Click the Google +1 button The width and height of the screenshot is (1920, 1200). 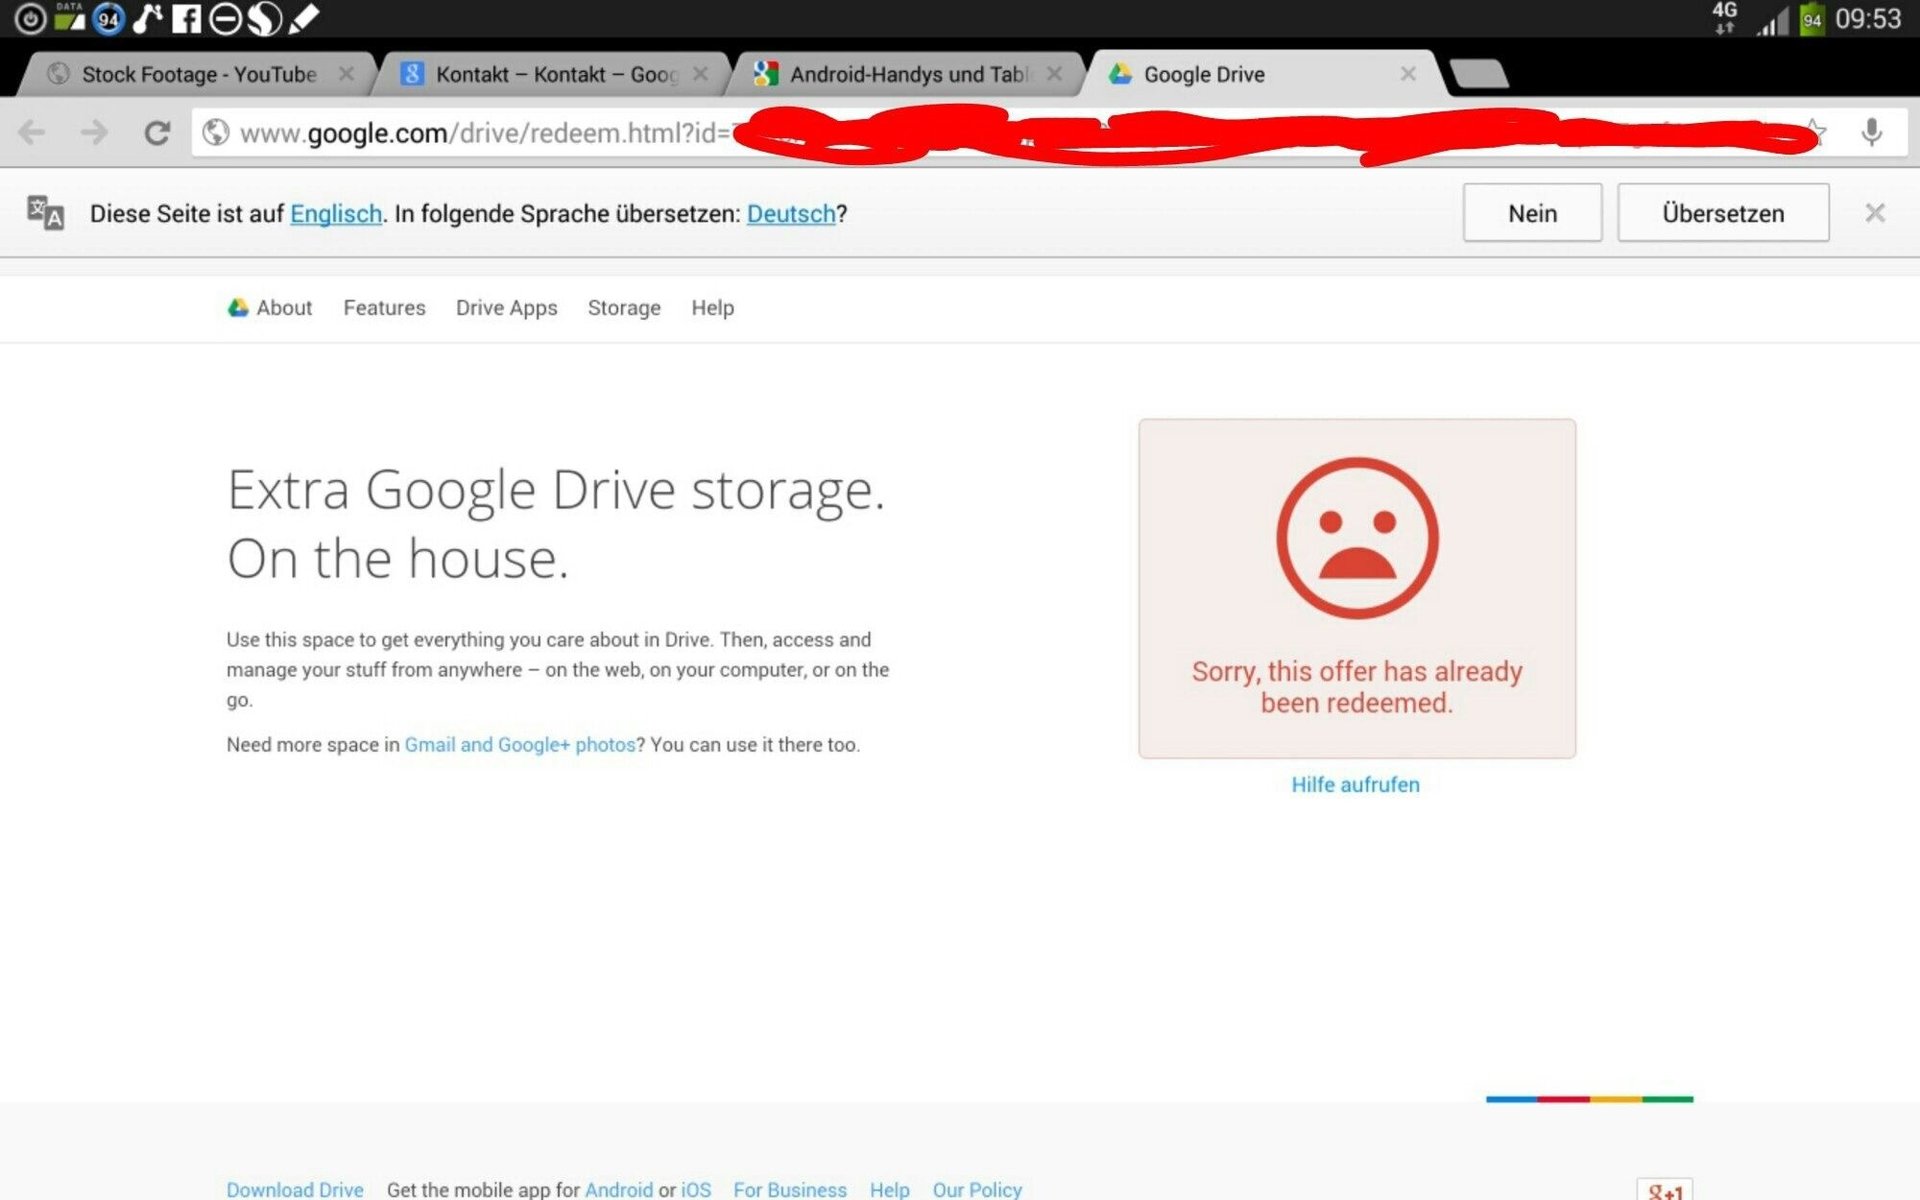click(1665, 1190)
